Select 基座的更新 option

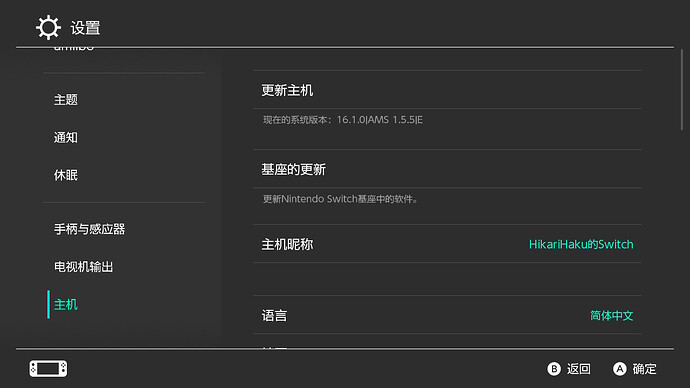coord(447,169)
